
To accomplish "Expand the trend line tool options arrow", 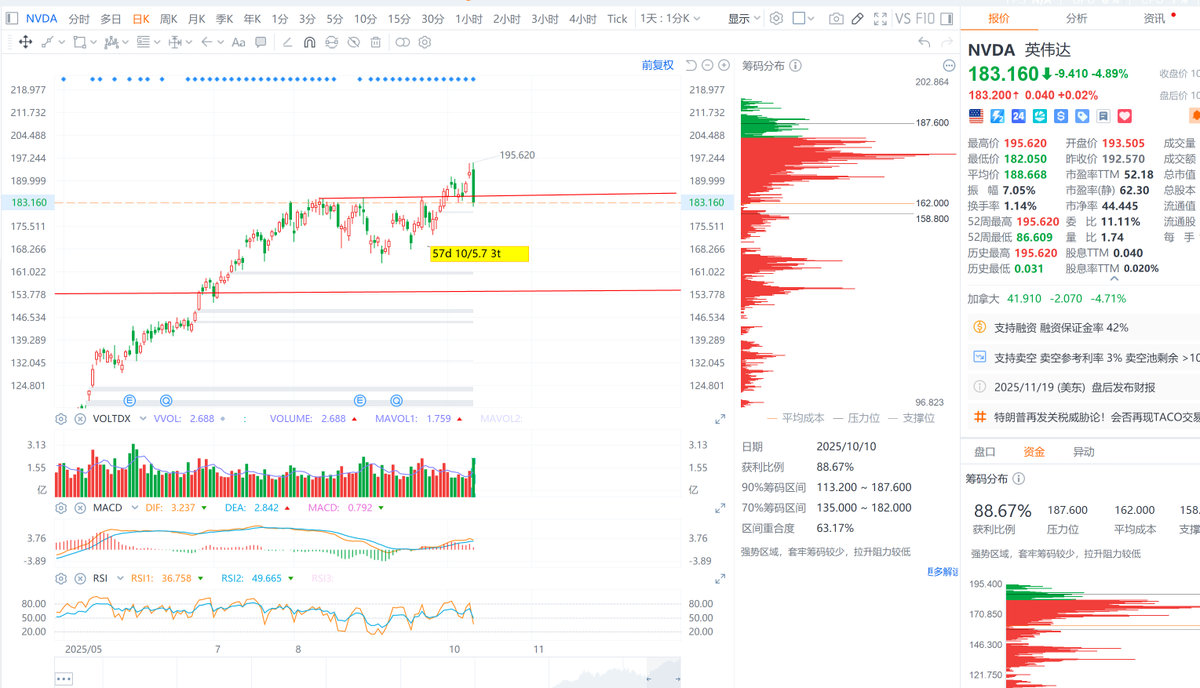I will (61, 42).
